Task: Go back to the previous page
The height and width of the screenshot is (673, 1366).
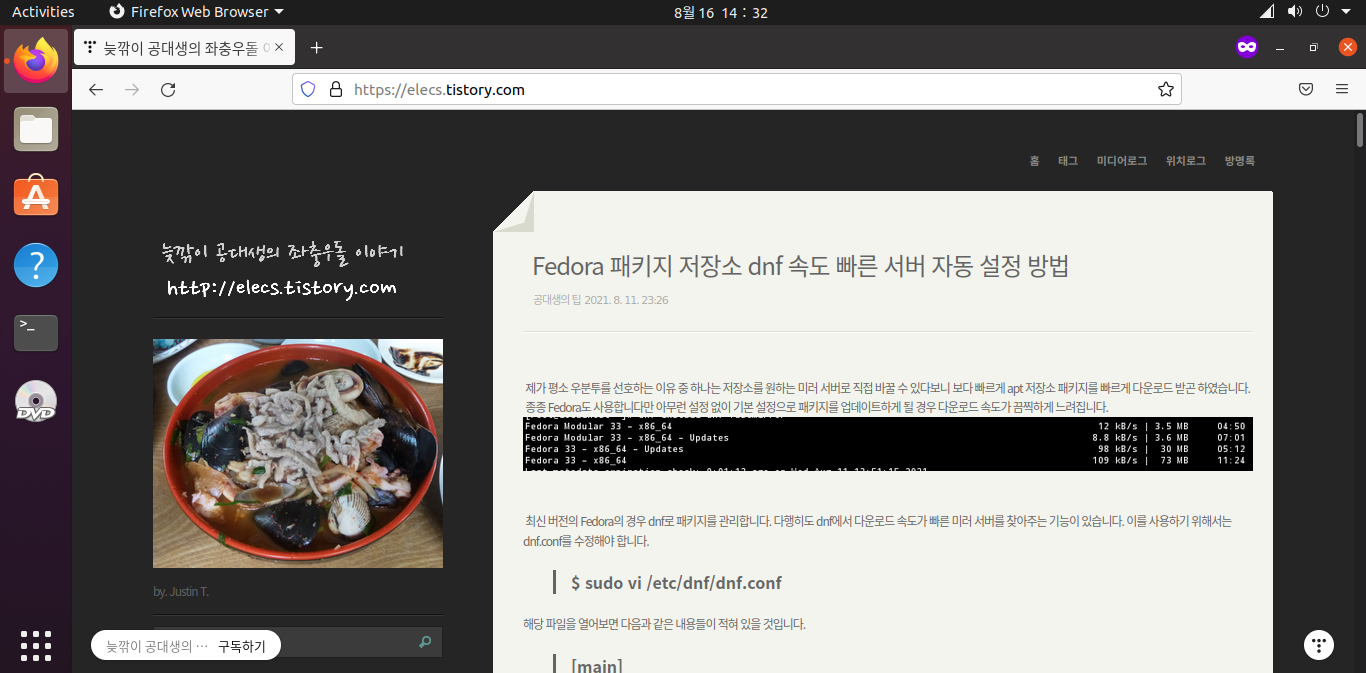Action: pos(96,90)
